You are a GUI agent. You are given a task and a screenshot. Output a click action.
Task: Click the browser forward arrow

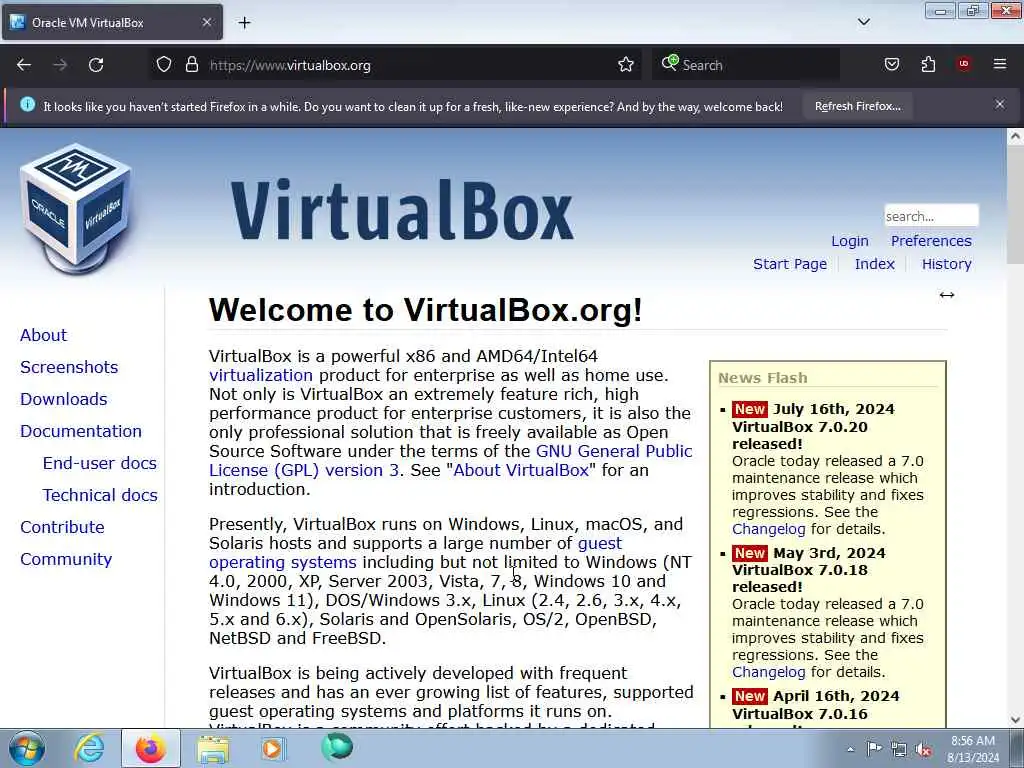60,65
